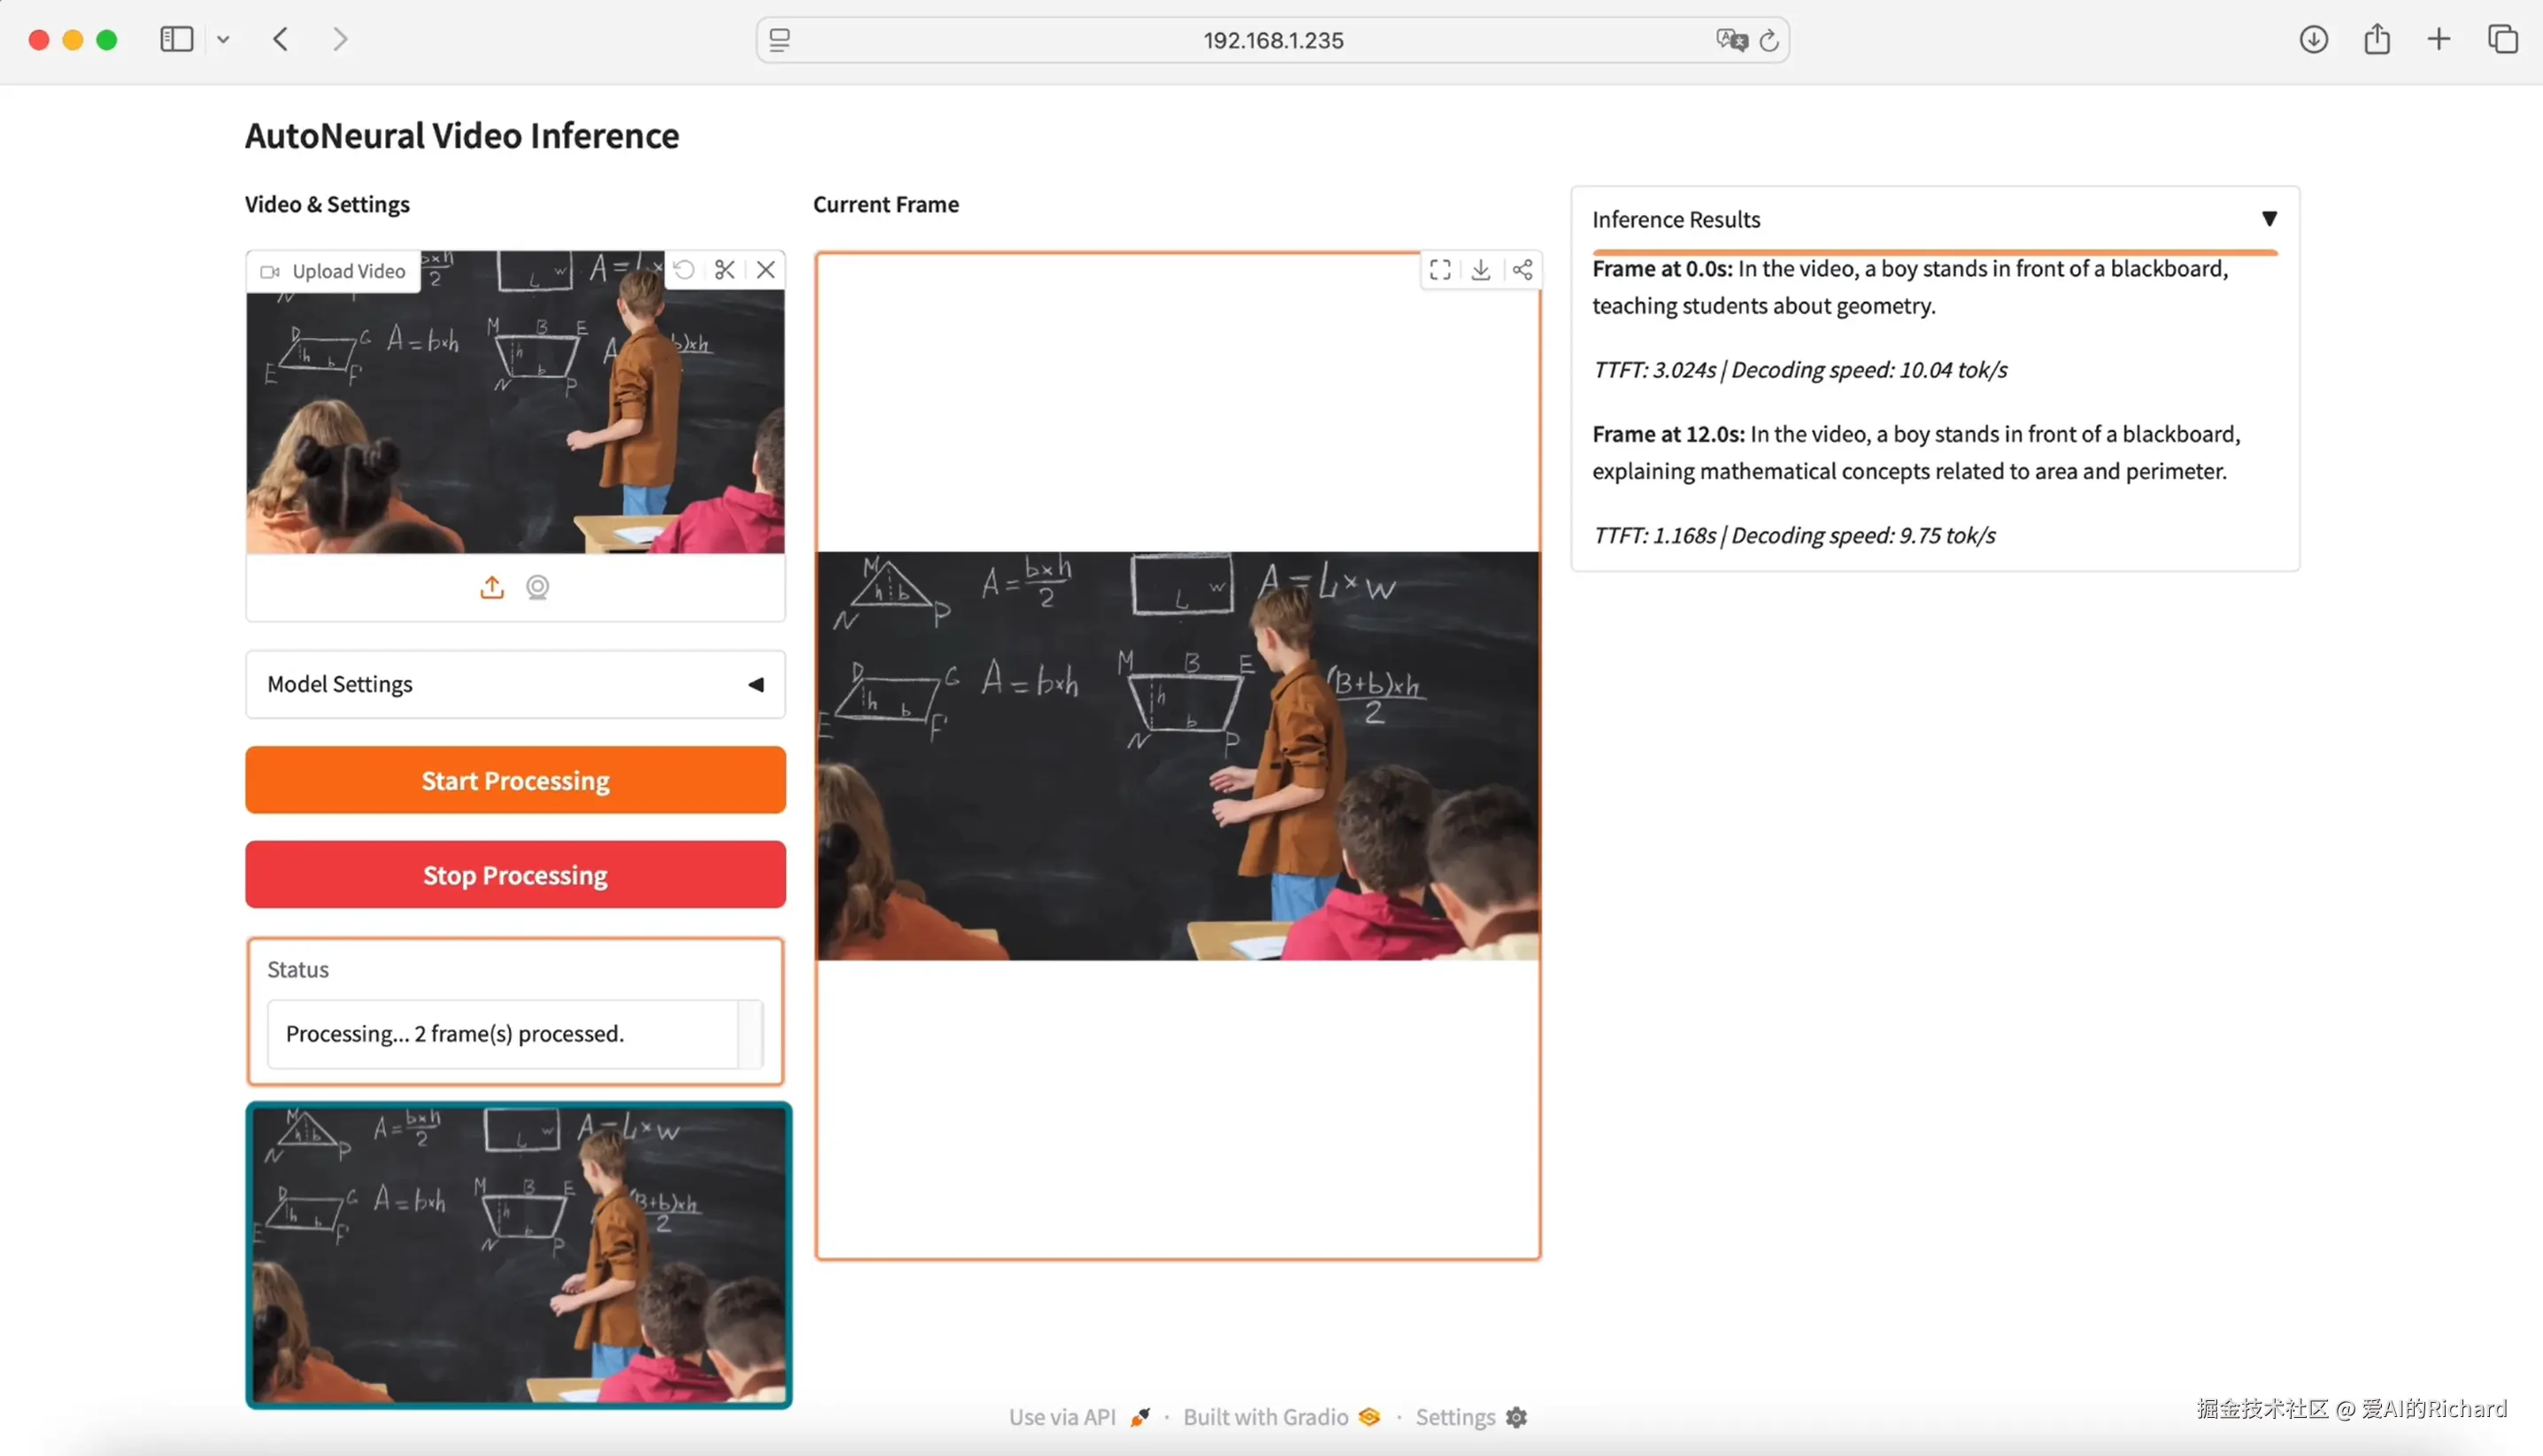Remove the uploaded video with X icon
This screenshot has width=2543, height=1456.
pos(766,270)
